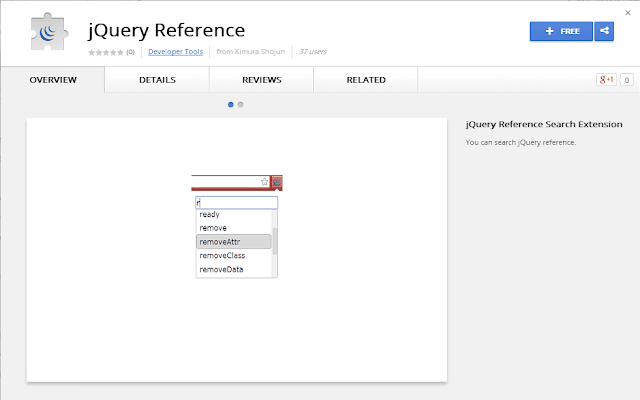Image resolution: width=640 pixels, height=400 pixels.
Task: Click the jQuery Reference puzzle piece icon
Action: (x=49, y=32)
